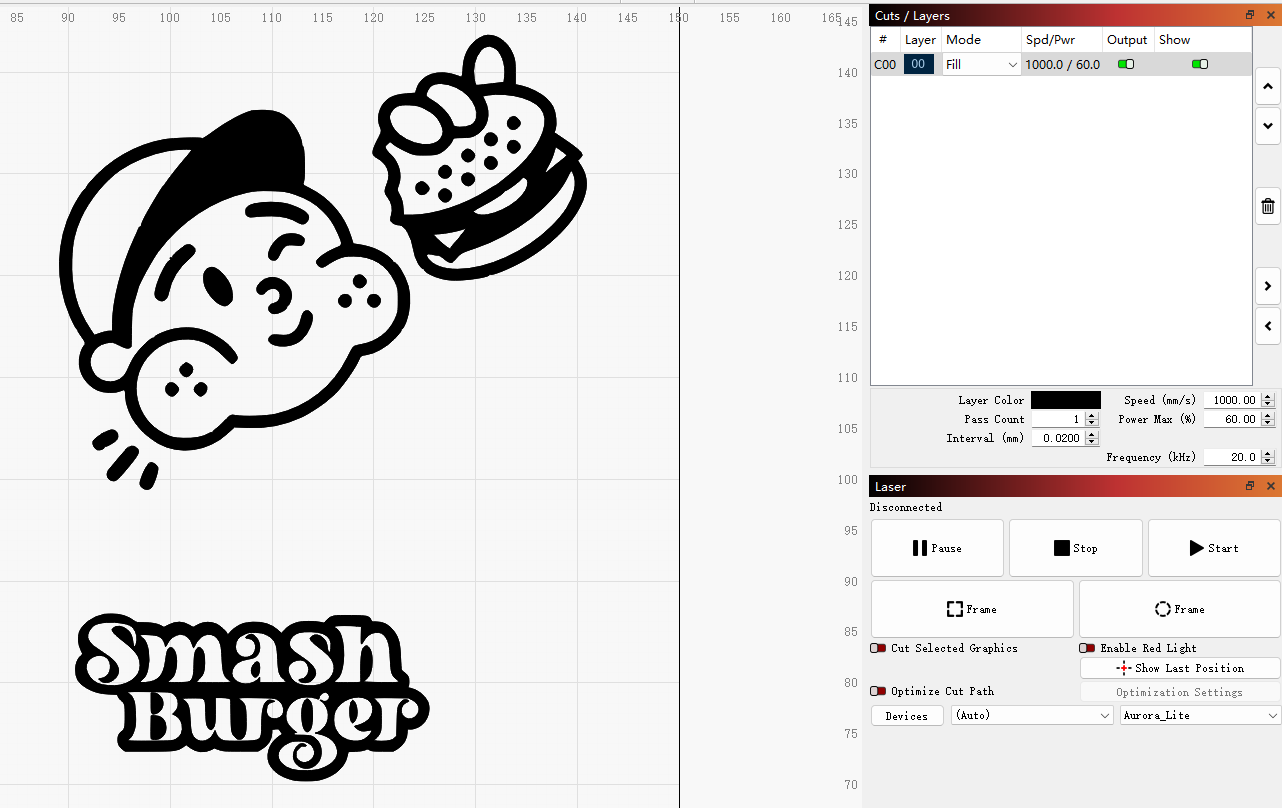Screen dimensions: 1282x808
Task: Click the Frequency (kHz) input field
Action: 1232,457
